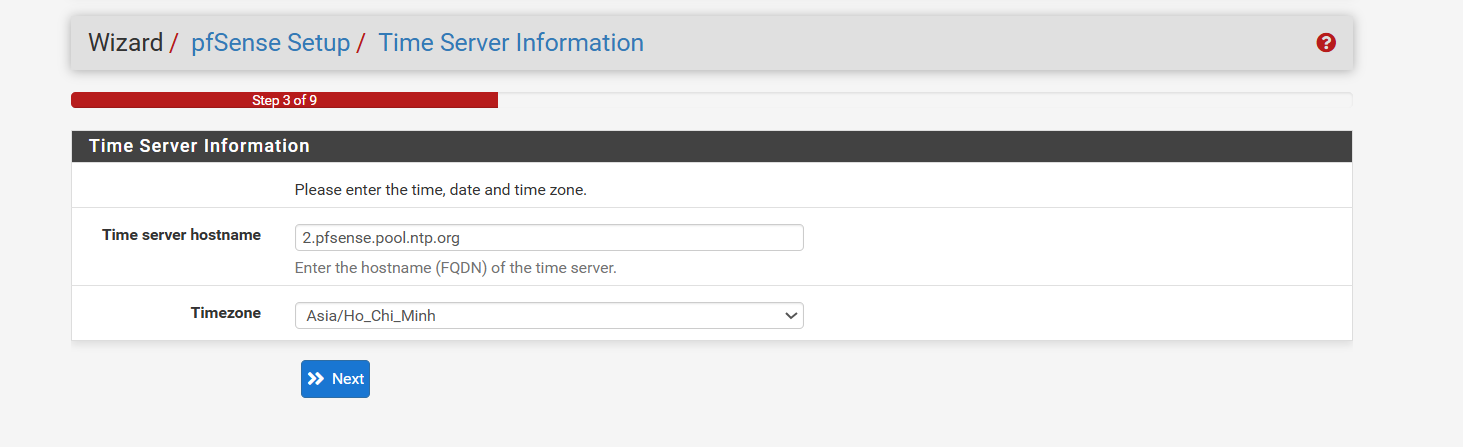Click Time Server Information breadcrumb link
The width and height of the screenshot is (1463, 447).
510,43
